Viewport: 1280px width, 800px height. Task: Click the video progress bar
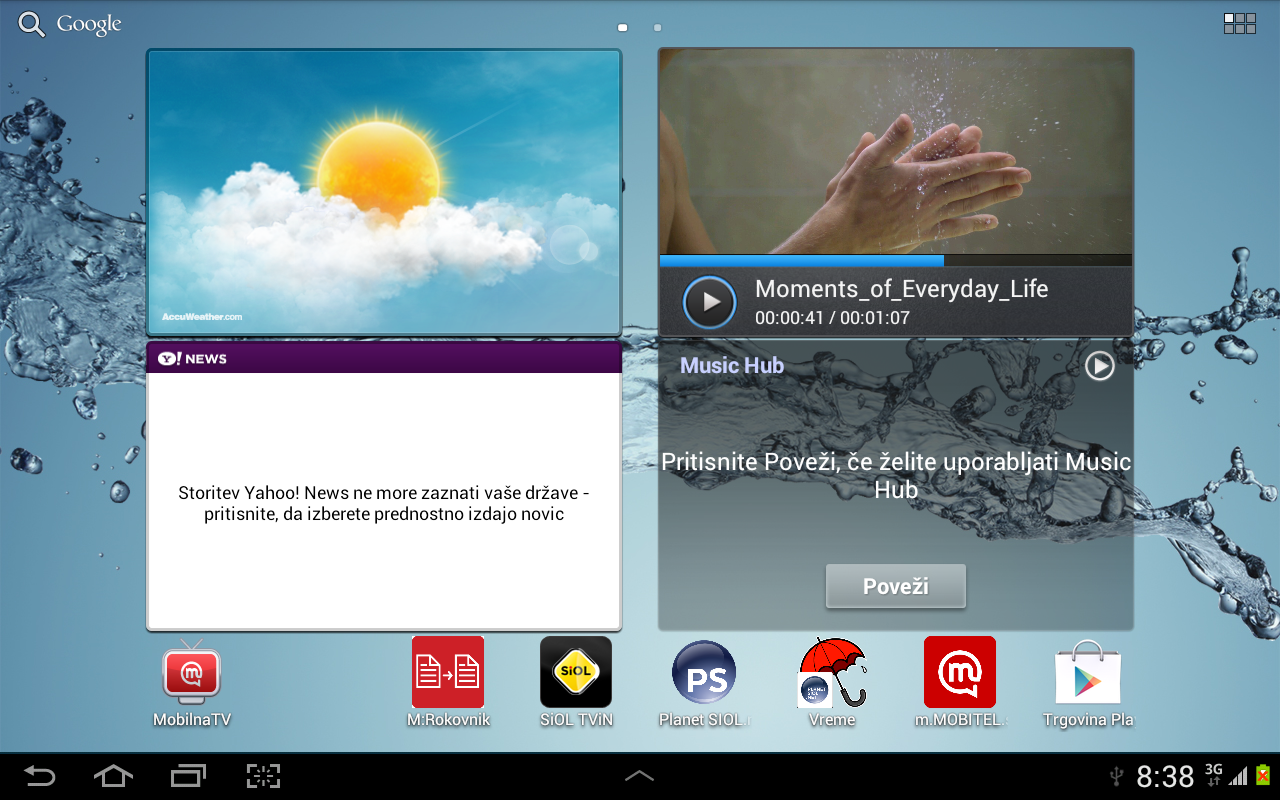[x=896, y=261]
